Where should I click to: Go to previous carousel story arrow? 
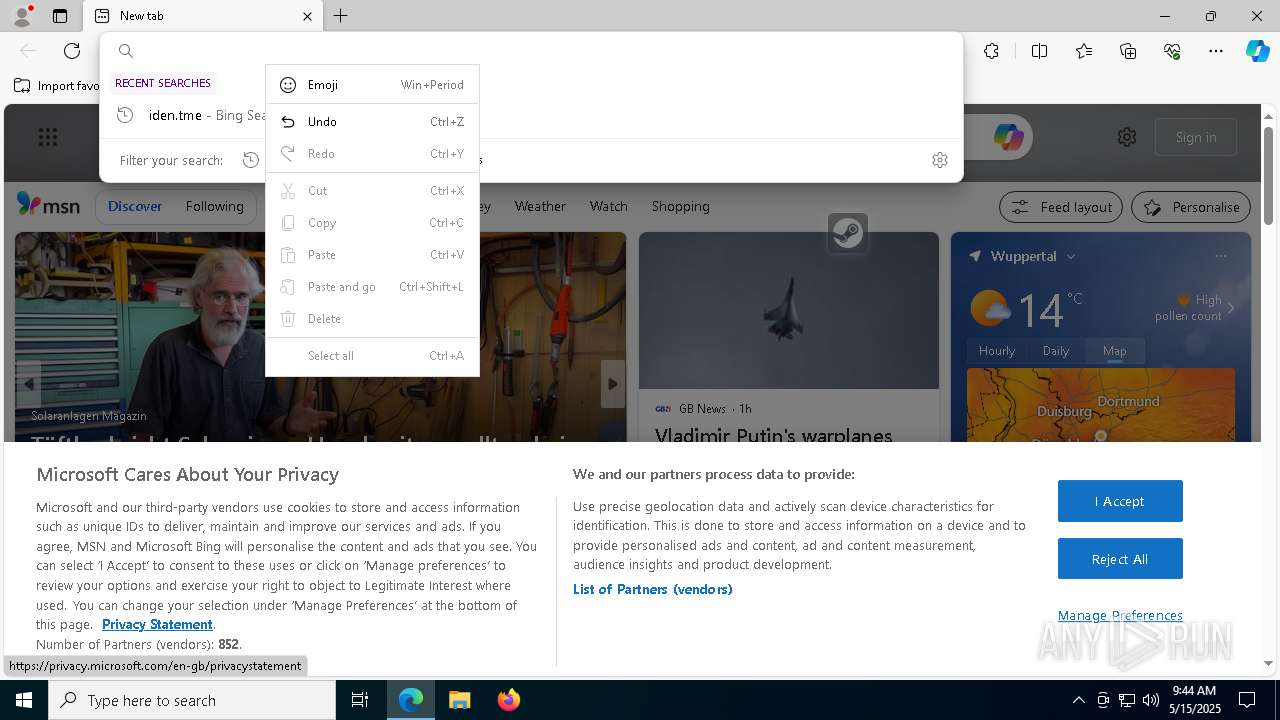pyautogui.click(x=29, y=384)
